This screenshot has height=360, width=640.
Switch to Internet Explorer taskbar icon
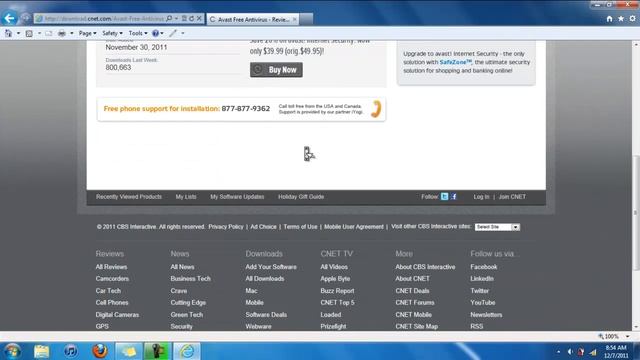point(187,351)
